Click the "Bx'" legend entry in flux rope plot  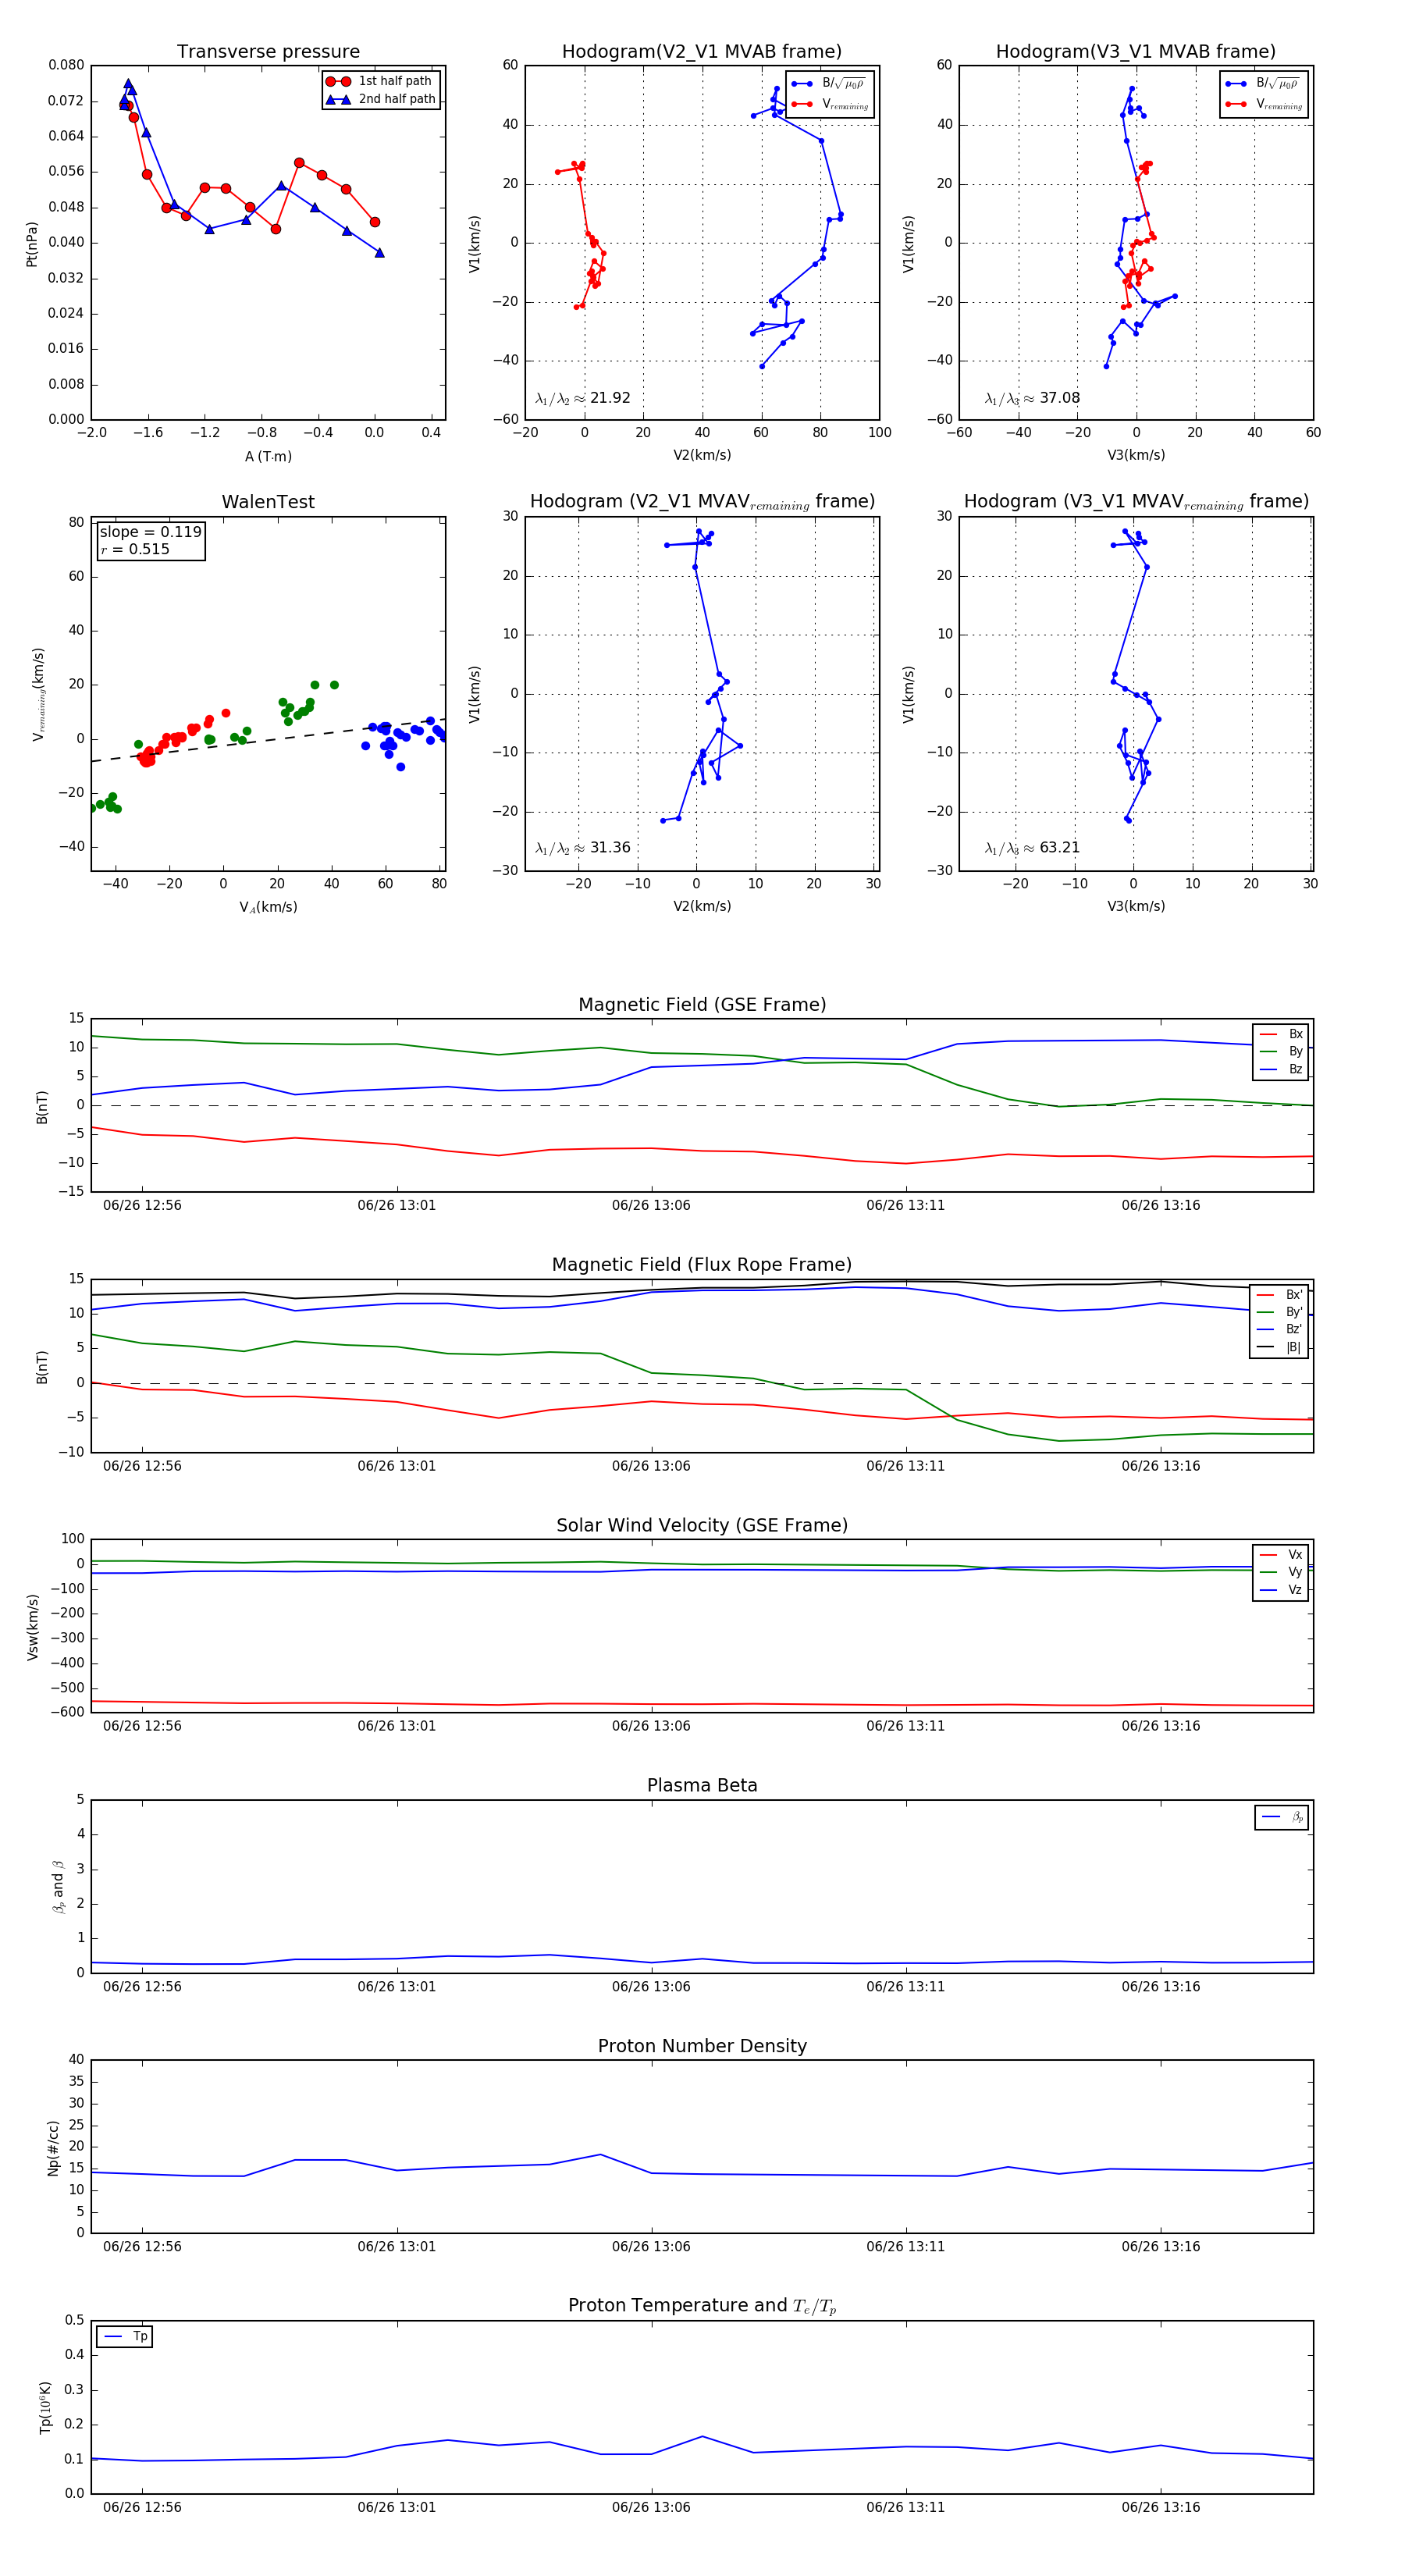pyautogui.click(x=1280, y=1295)
